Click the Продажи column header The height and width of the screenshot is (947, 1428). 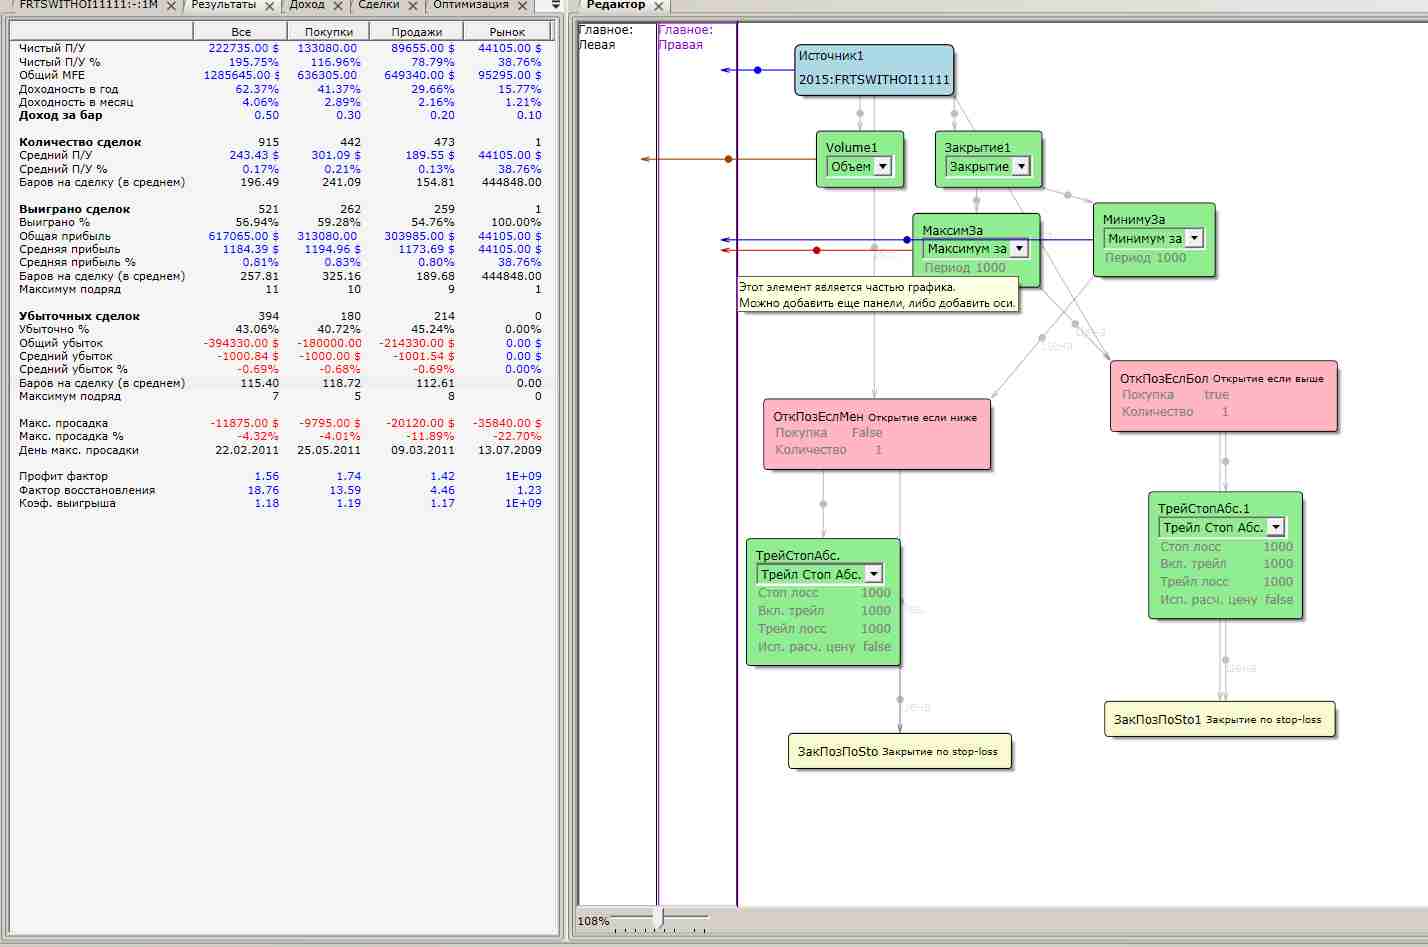[417, 32]
